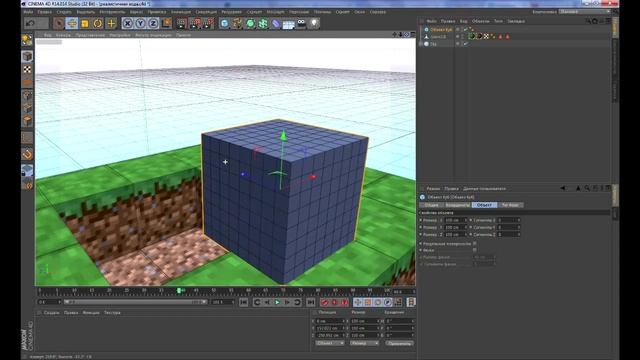Select the Live Selection tool
This screenshot has width=640, height=360.
tap(58, 23)
